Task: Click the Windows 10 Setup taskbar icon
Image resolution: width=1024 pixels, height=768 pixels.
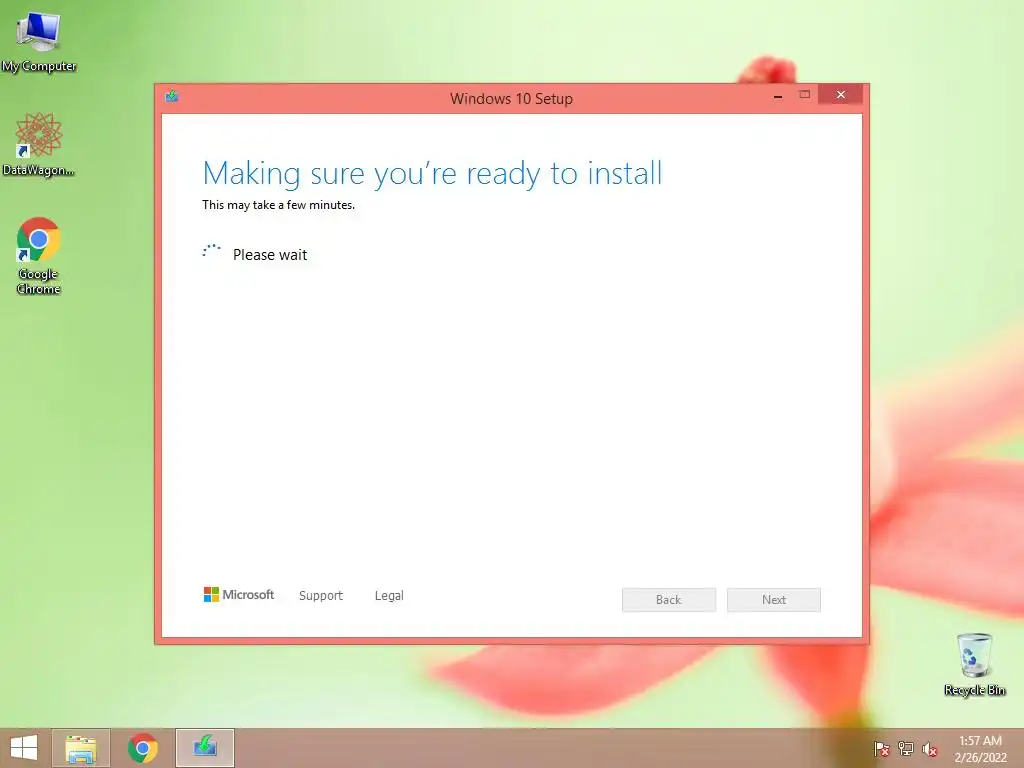Action: point(204,748)
